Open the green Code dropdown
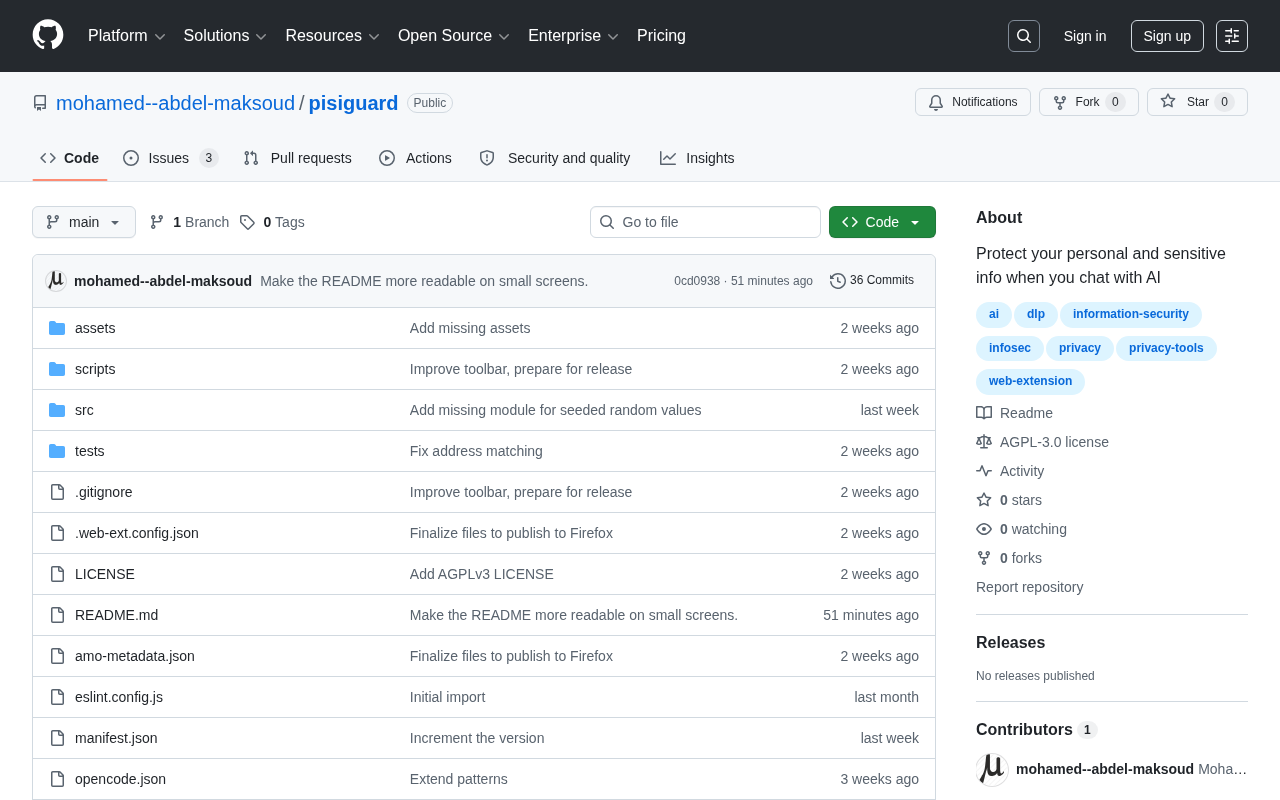 click(x=882, y=222)
